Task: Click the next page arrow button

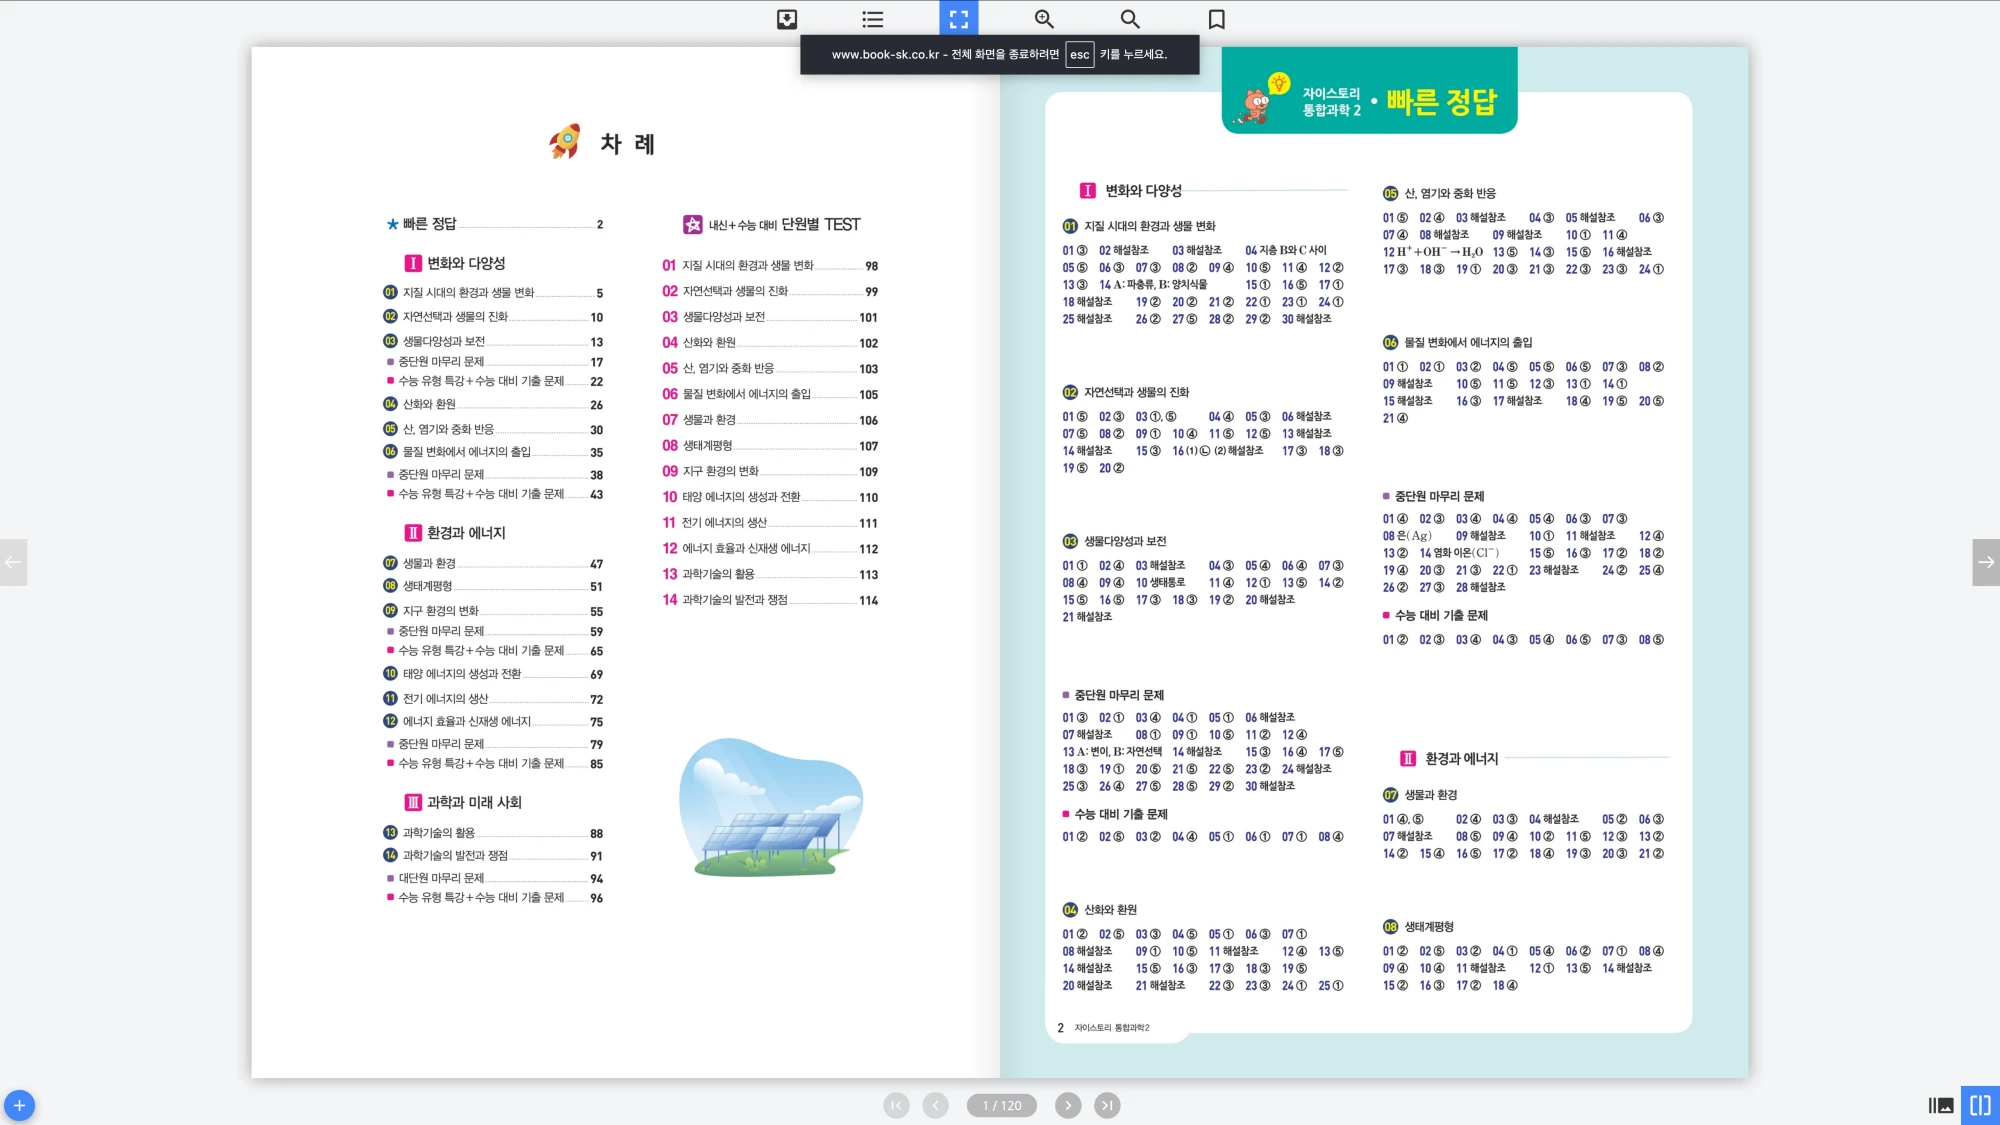Action: tap(1068, 1105)
